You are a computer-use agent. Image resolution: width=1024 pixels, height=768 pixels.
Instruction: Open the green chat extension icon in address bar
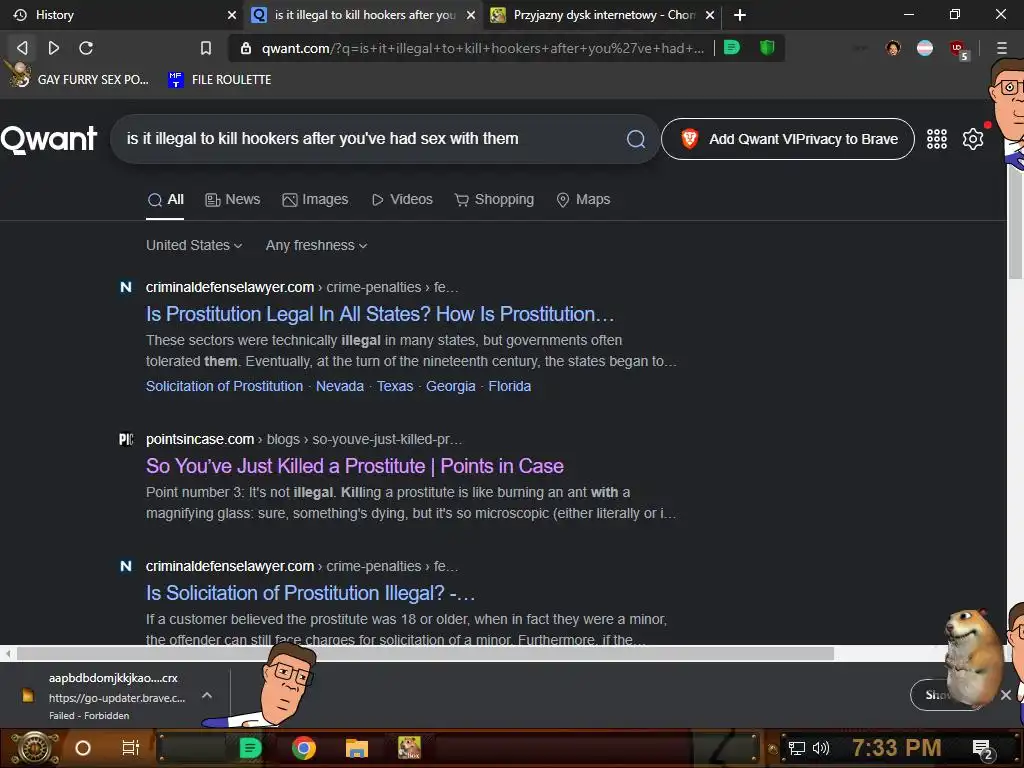click(x=732, y=47)
